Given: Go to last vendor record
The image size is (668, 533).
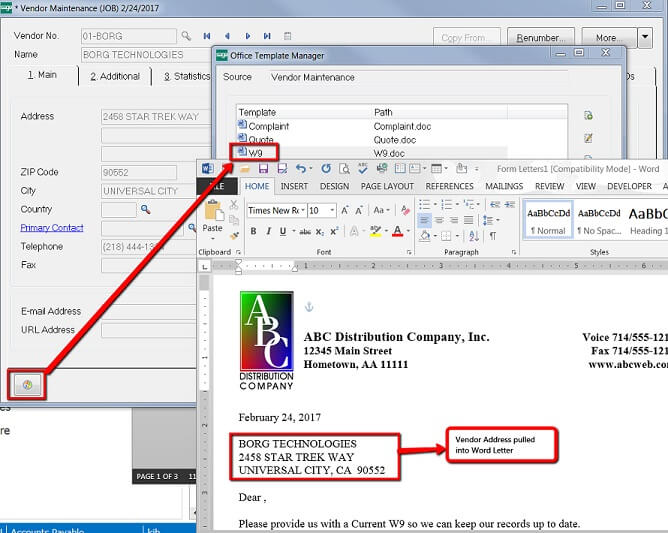Looking at the screenshot, I should [x=267, y=36].
